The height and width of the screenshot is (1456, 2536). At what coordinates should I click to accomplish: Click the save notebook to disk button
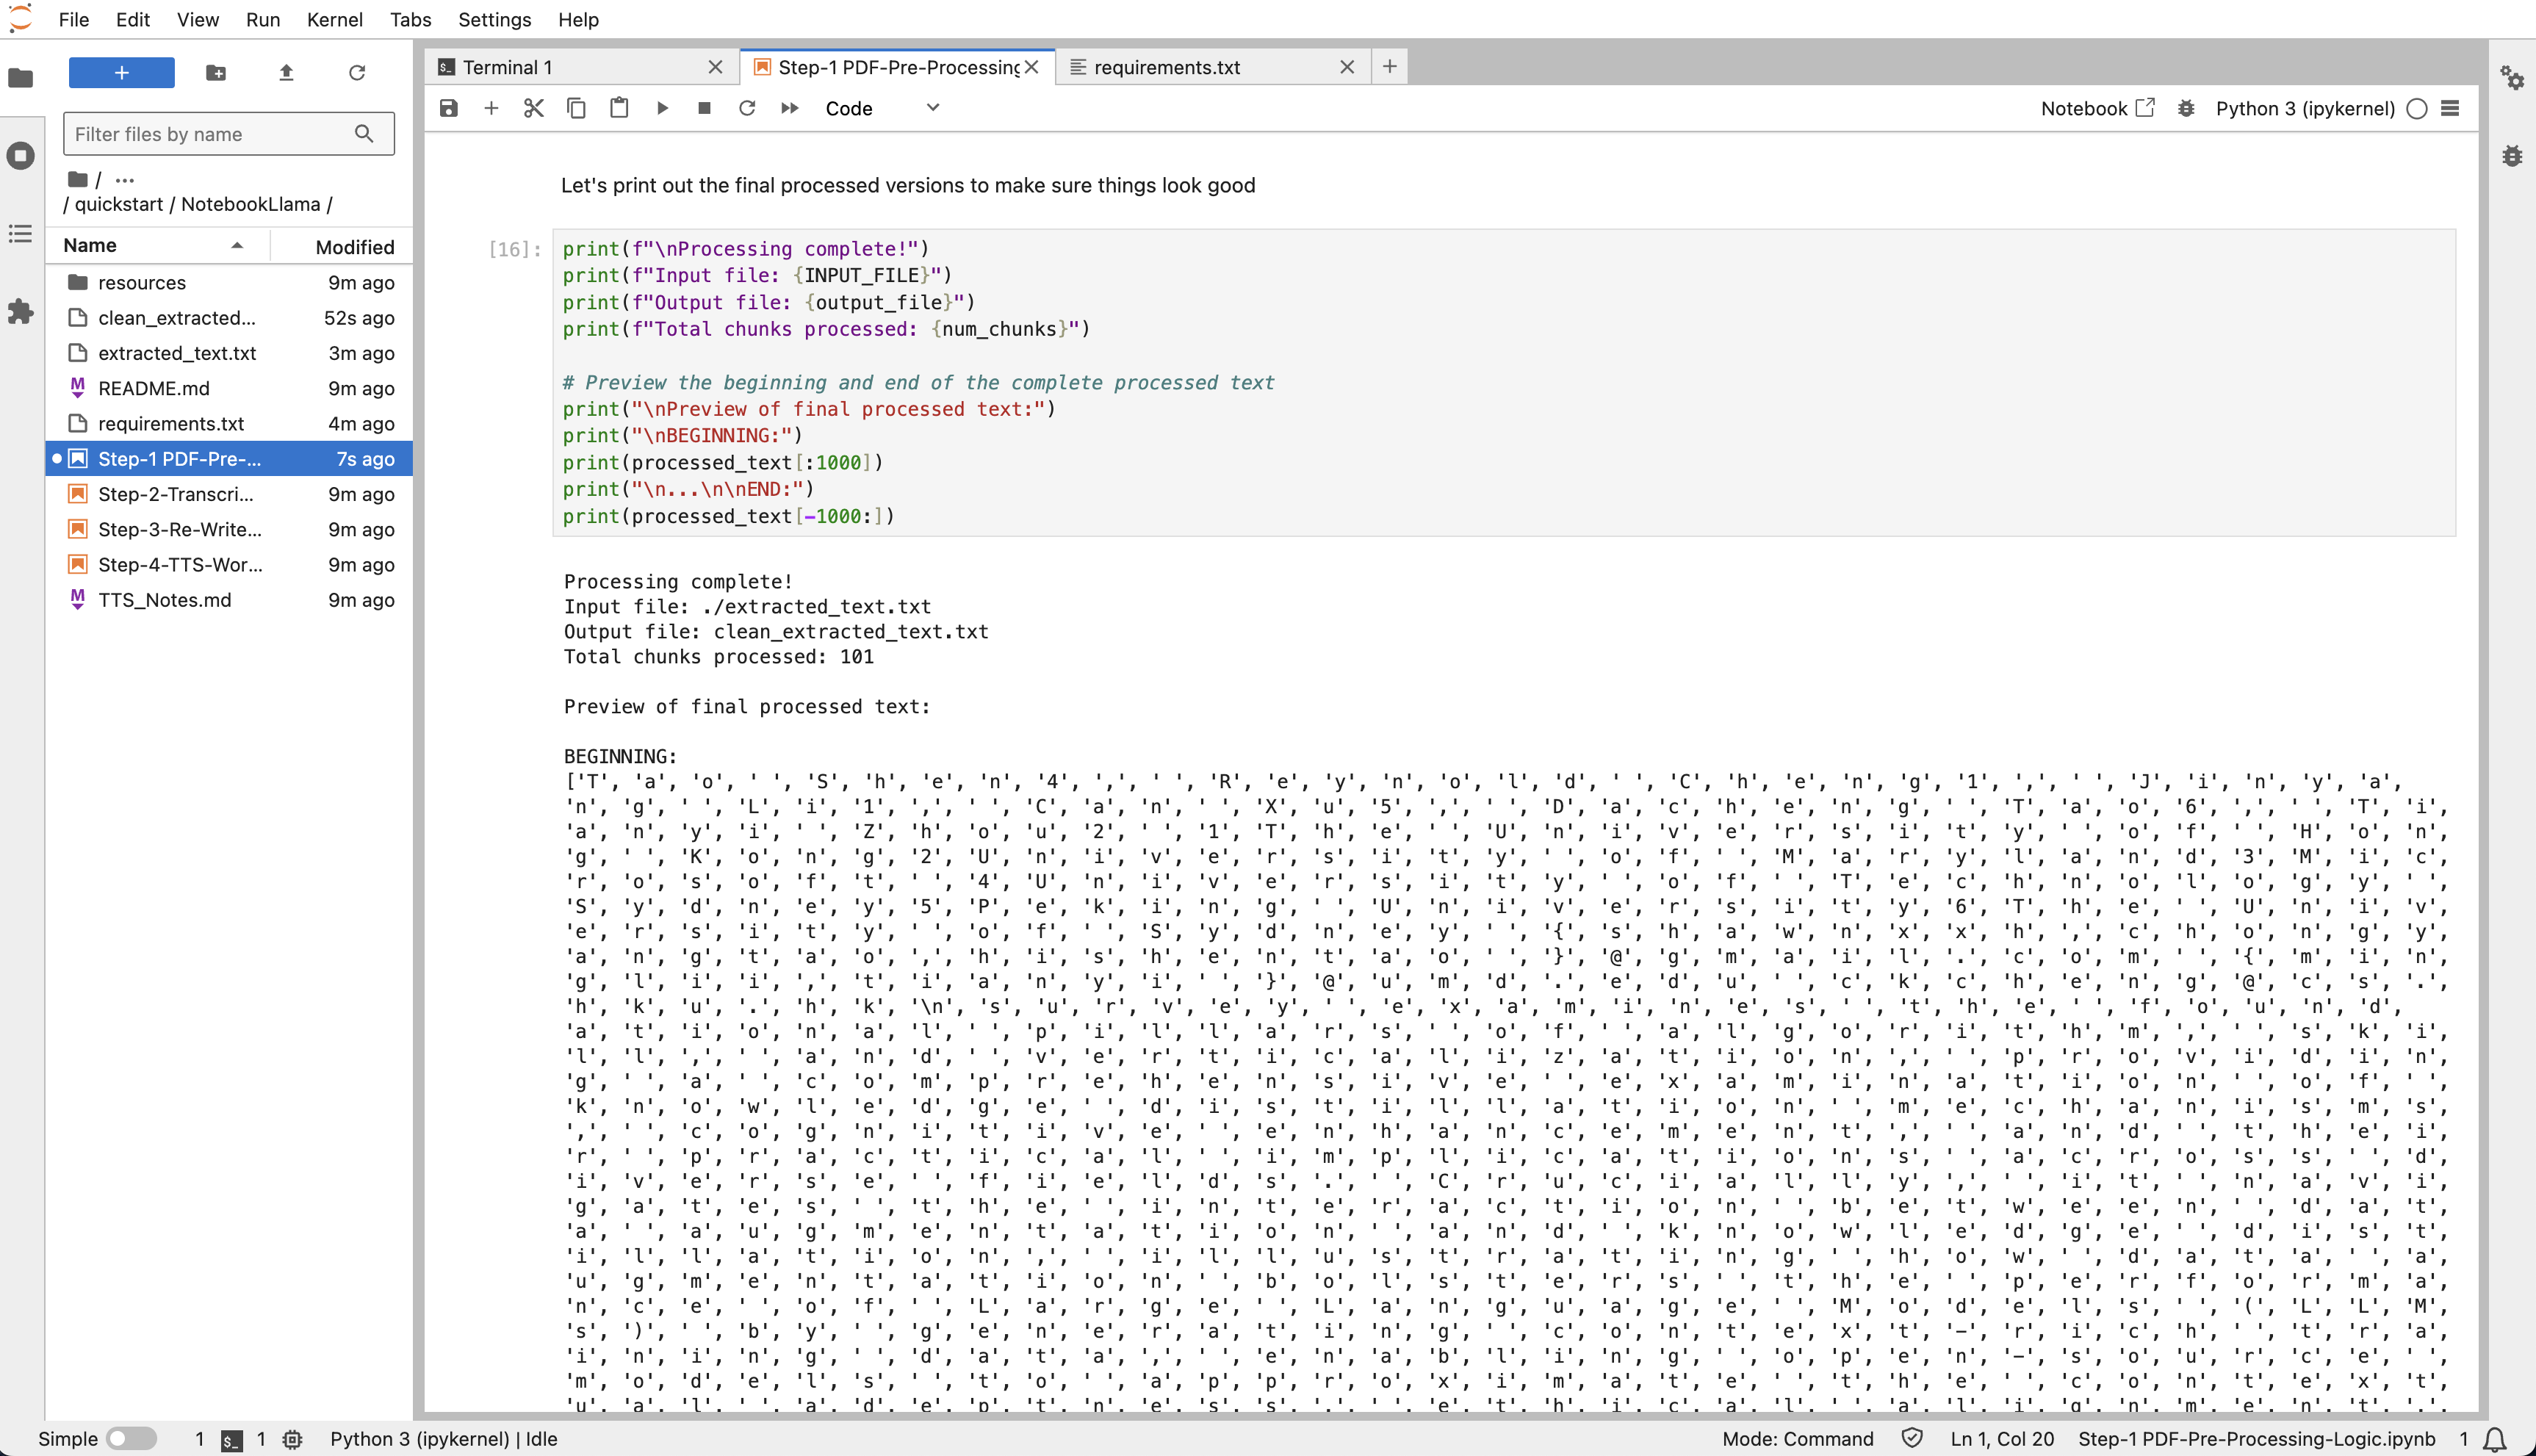(450, 108)
